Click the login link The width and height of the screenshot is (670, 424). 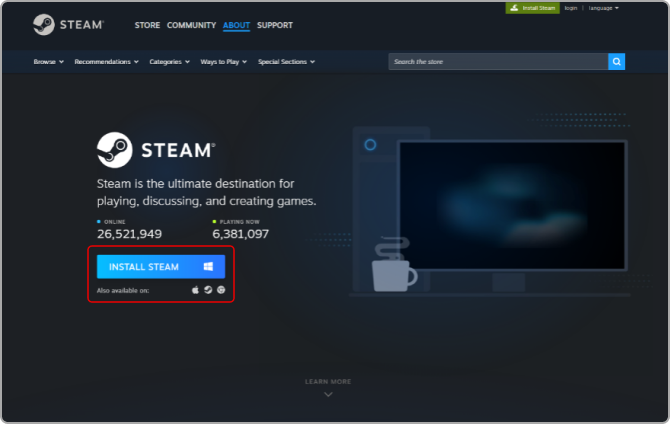570,8
